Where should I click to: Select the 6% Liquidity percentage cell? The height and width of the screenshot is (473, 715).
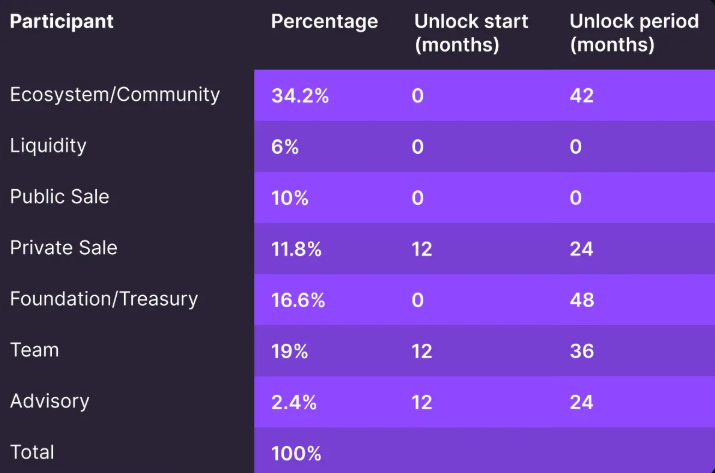(285, 147)
